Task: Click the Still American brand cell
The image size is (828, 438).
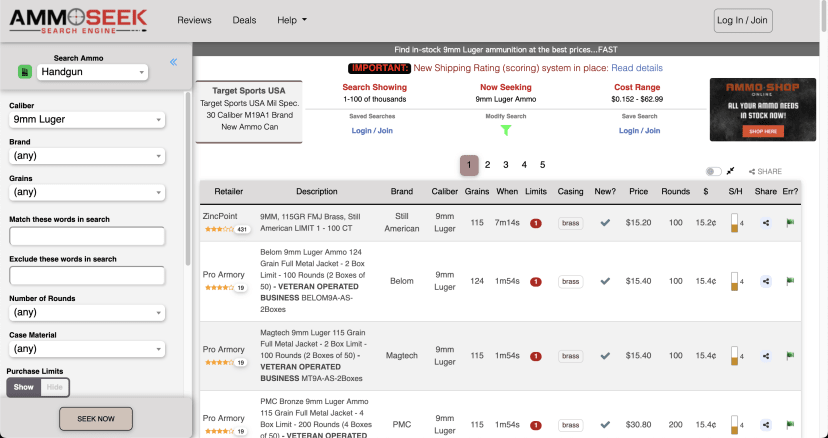Action: point(402,222)
